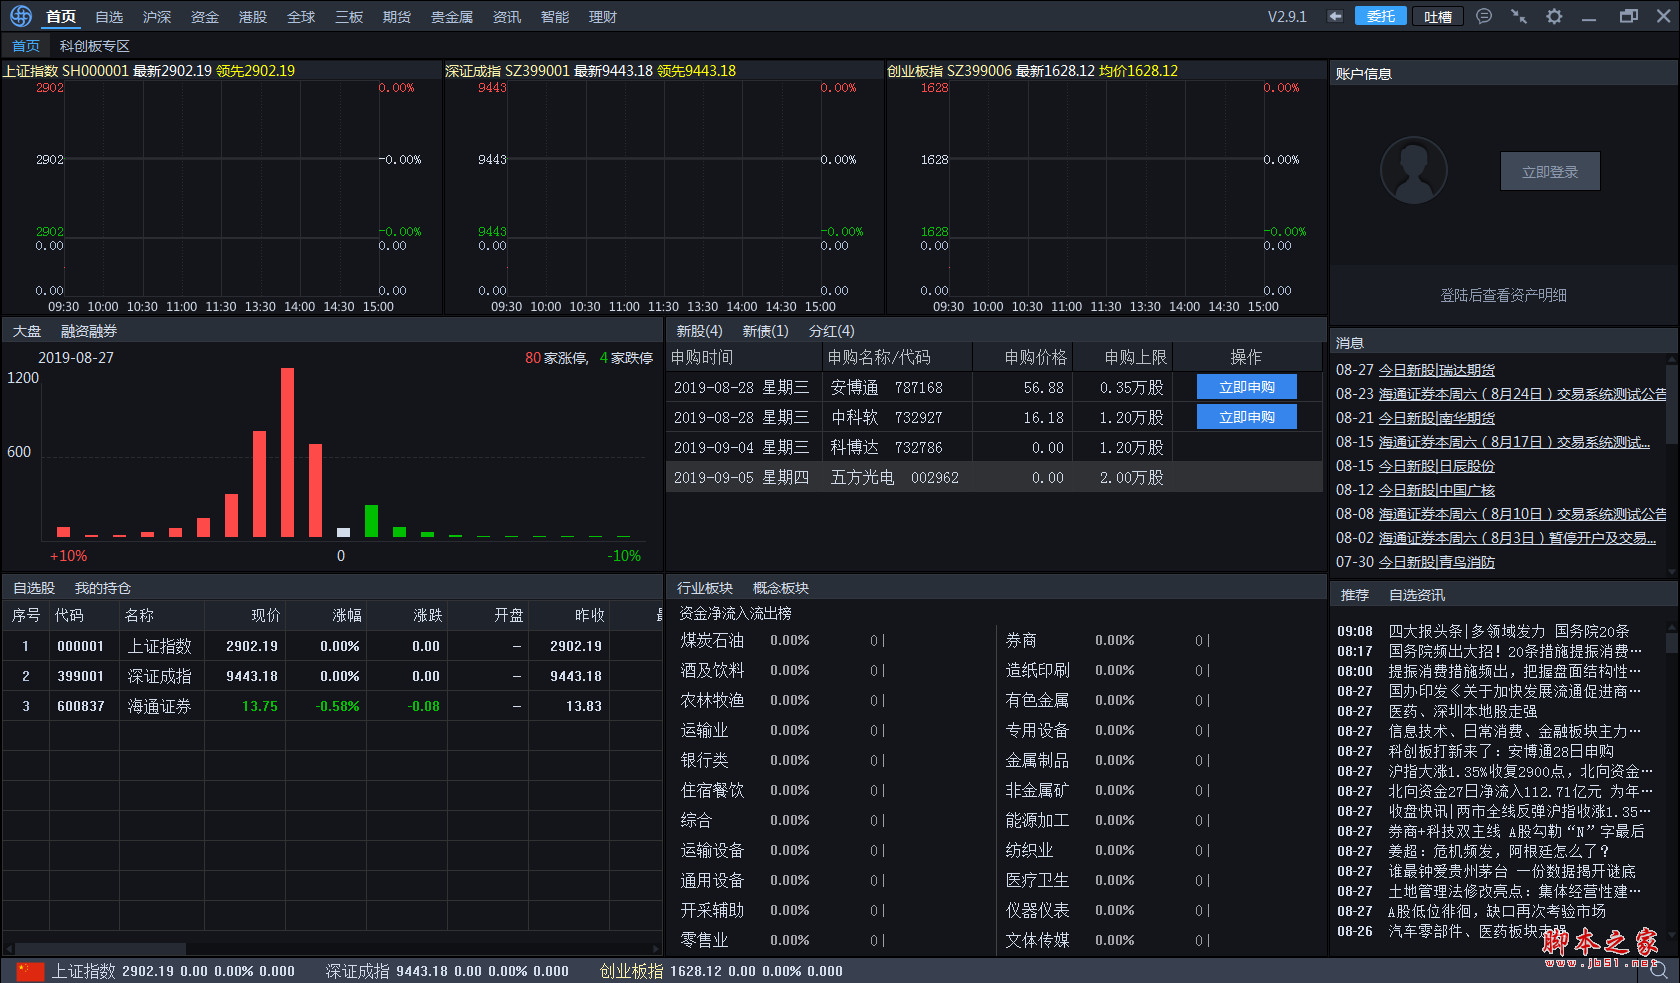1680x983 pixels.
Task: Click 立即申购 for 安博通
Action: click(x=1246, y=387)
